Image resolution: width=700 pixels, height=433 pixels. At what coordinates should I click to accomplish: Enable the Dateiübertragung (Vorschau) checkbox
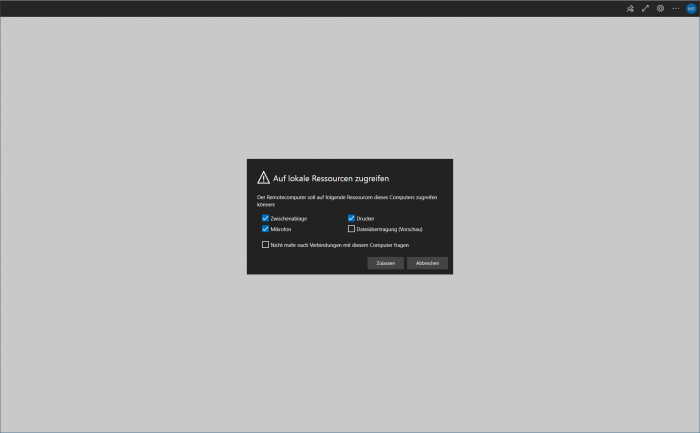[352, 229]
